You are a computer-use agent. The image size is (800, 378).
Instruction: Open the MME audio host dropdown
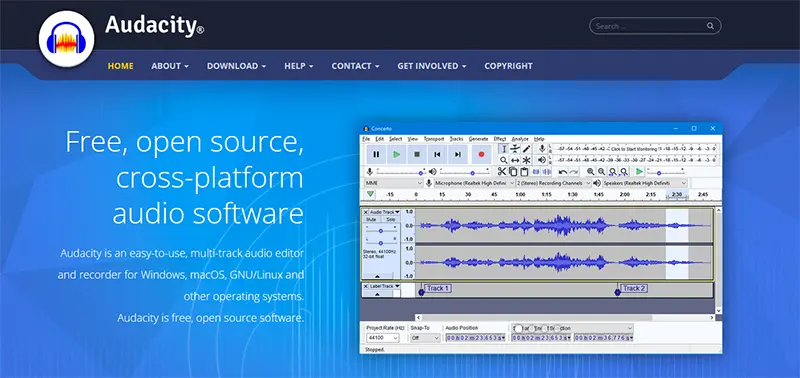394,183
